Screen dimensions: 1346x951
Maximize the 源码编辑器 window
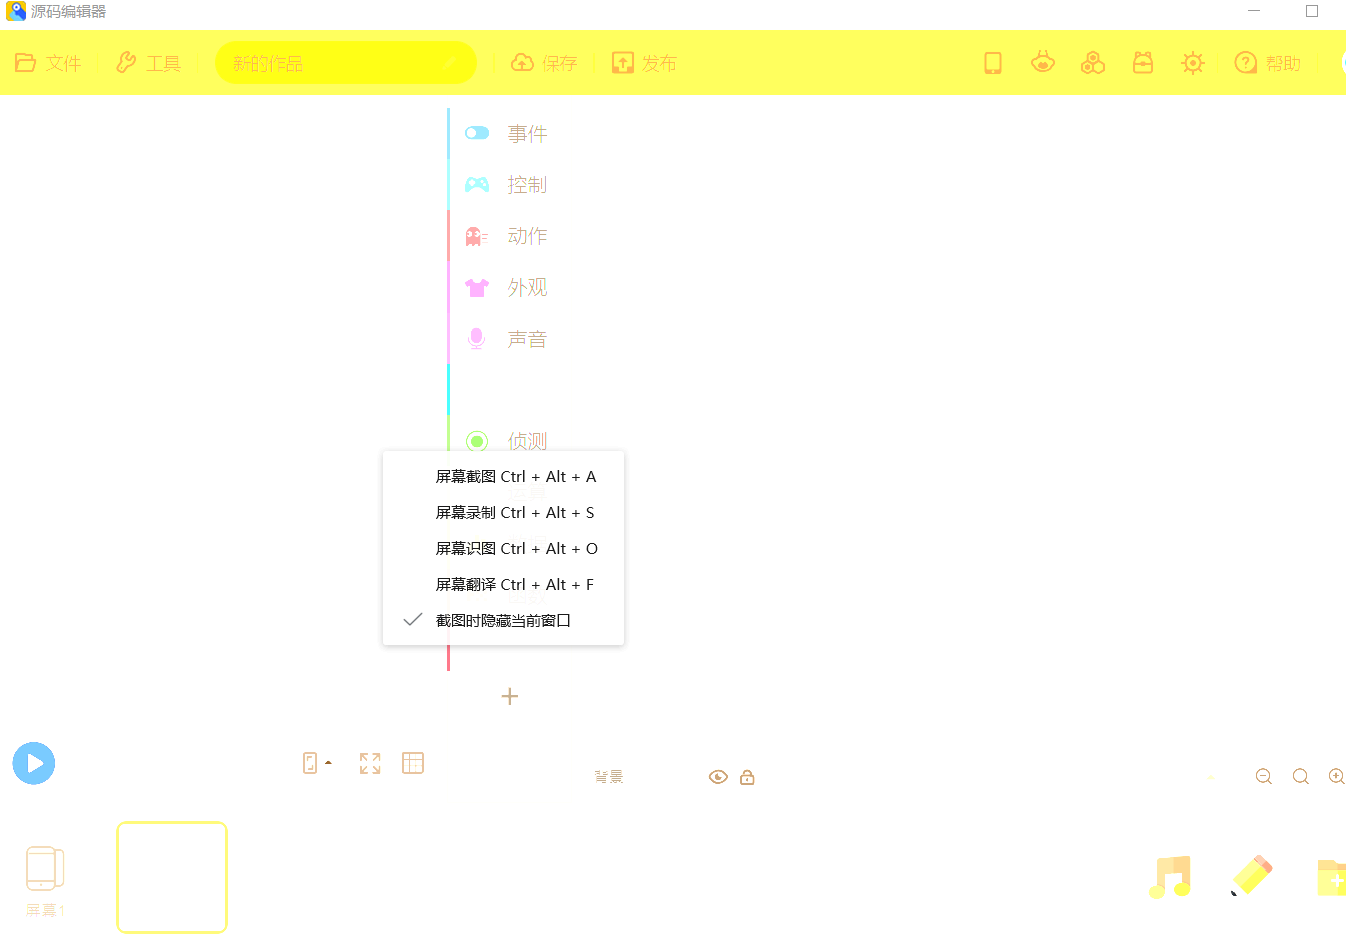point(1312,11)
